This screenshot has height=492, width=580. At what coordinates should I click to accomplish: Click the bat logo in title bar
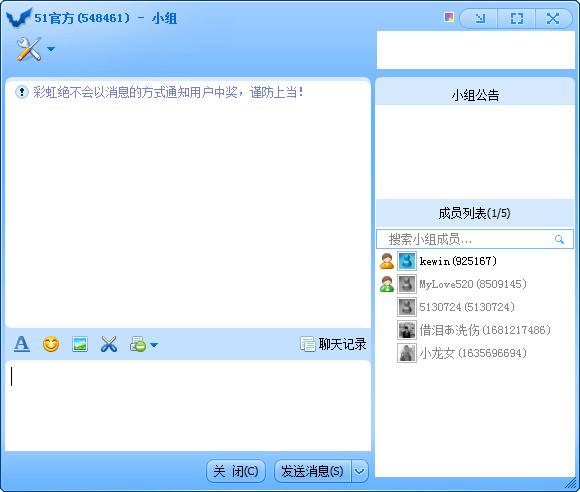[x=18, y=17]
